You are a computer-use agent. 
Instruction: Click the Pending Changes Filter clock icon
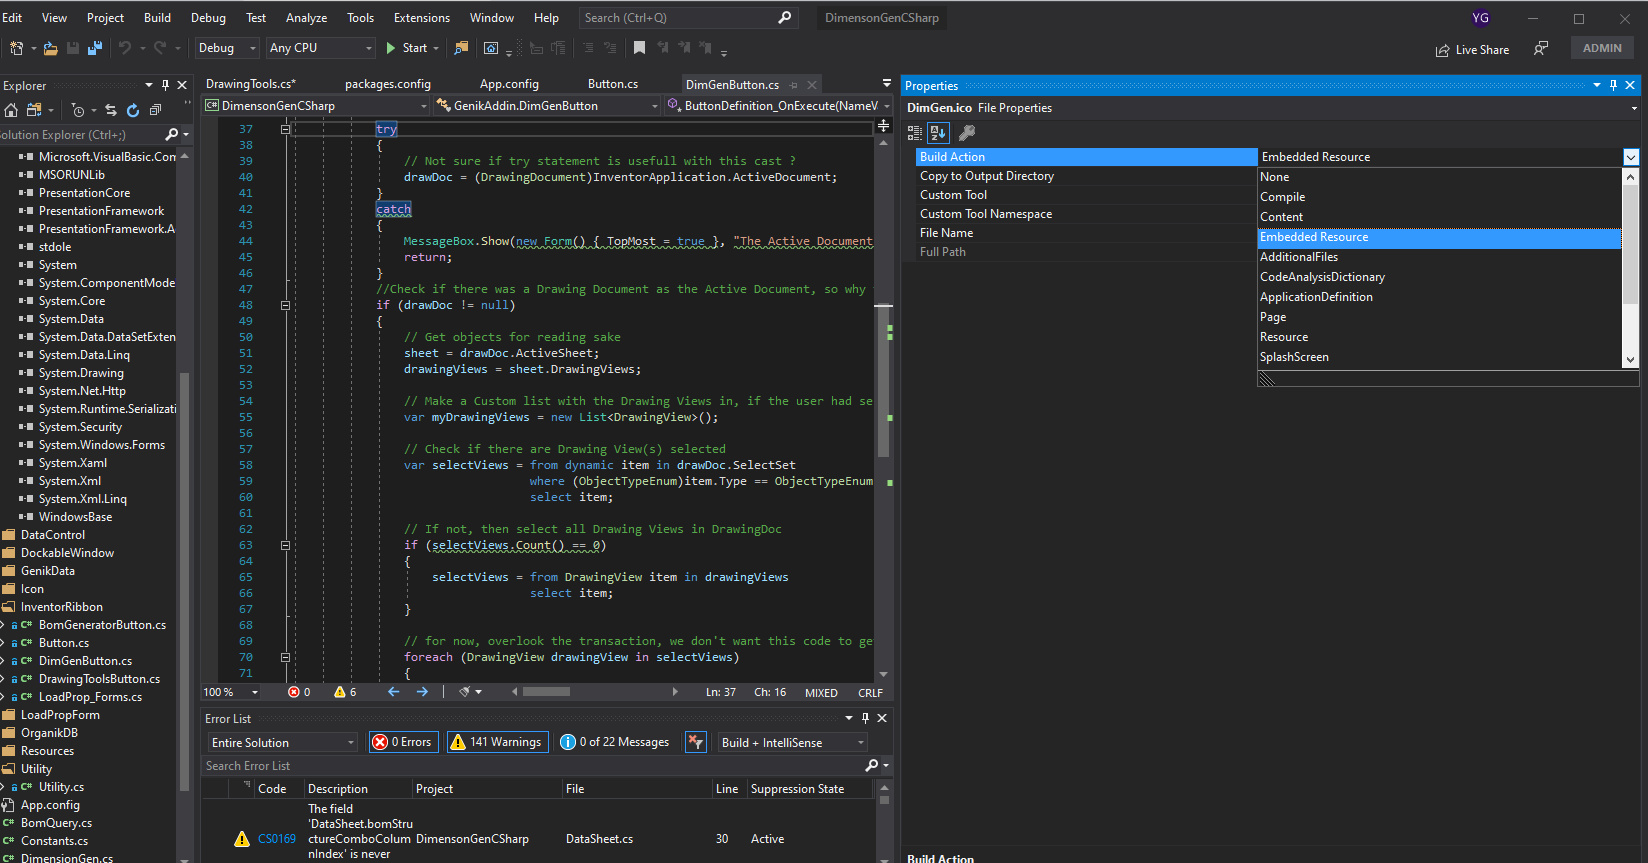tap(78, 110)
